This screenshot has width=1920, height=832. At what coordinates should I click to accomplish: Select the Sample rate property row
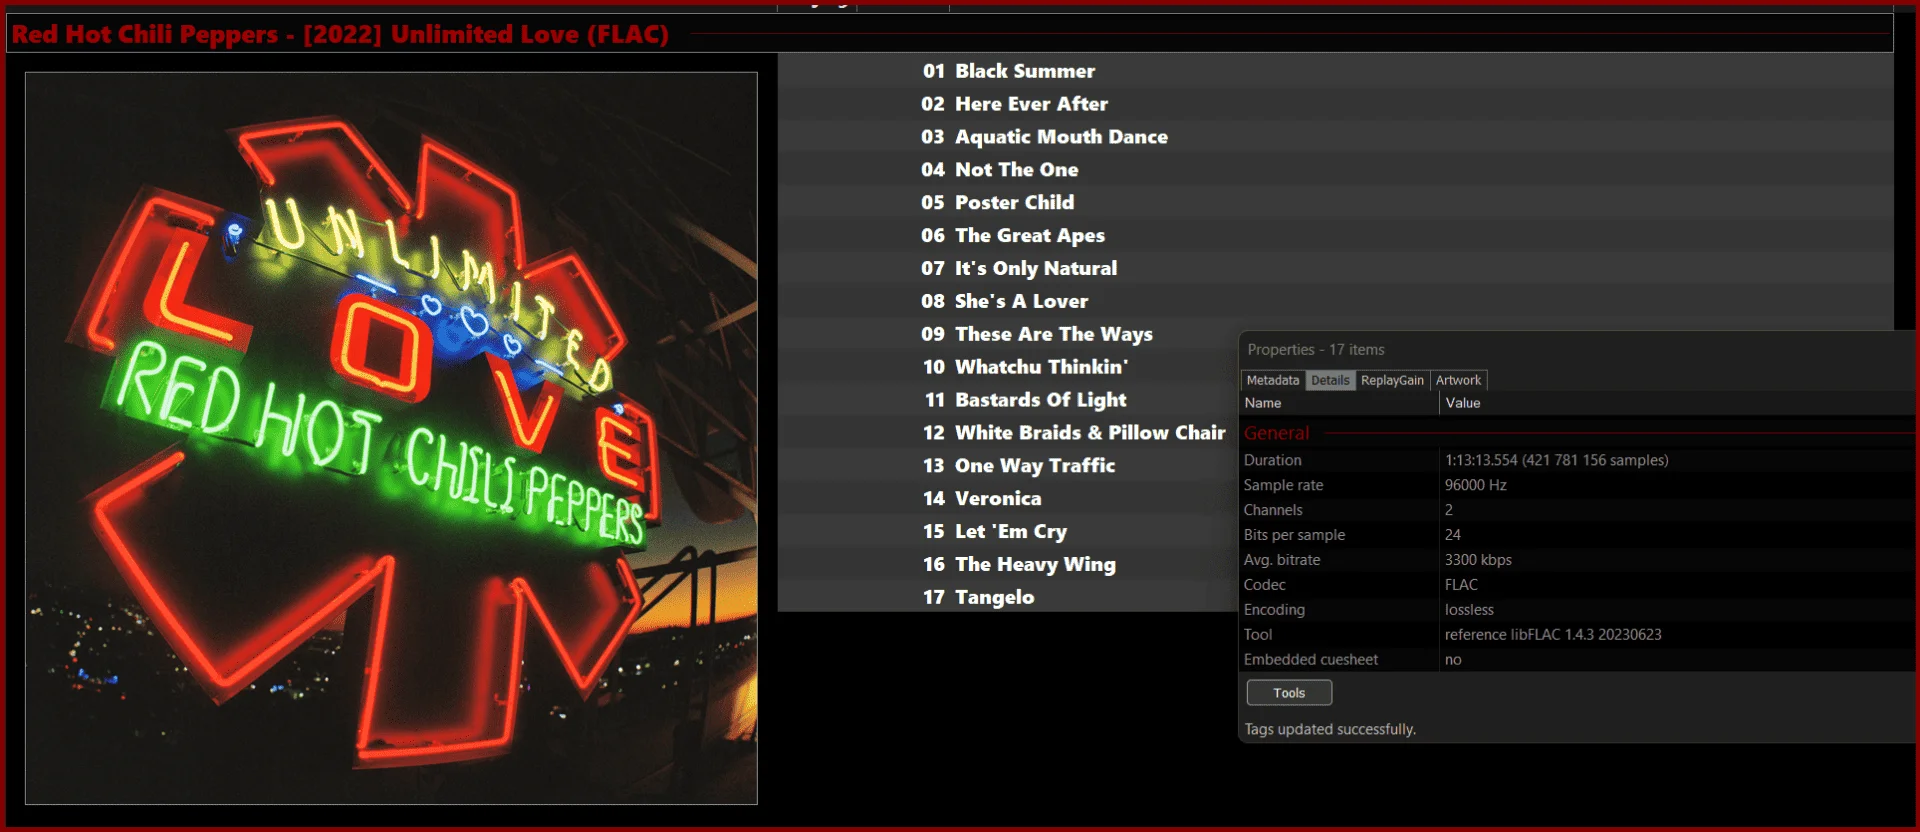point(1577,485)
